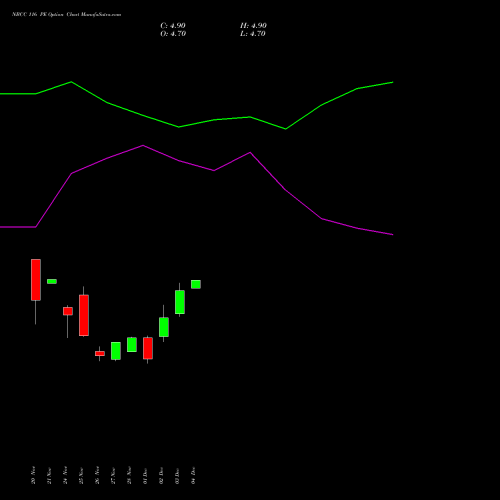The width and height of the screenshot is (500, 500).
Task: Select the 21 Nov green candlestick
Action: point(52,281)
